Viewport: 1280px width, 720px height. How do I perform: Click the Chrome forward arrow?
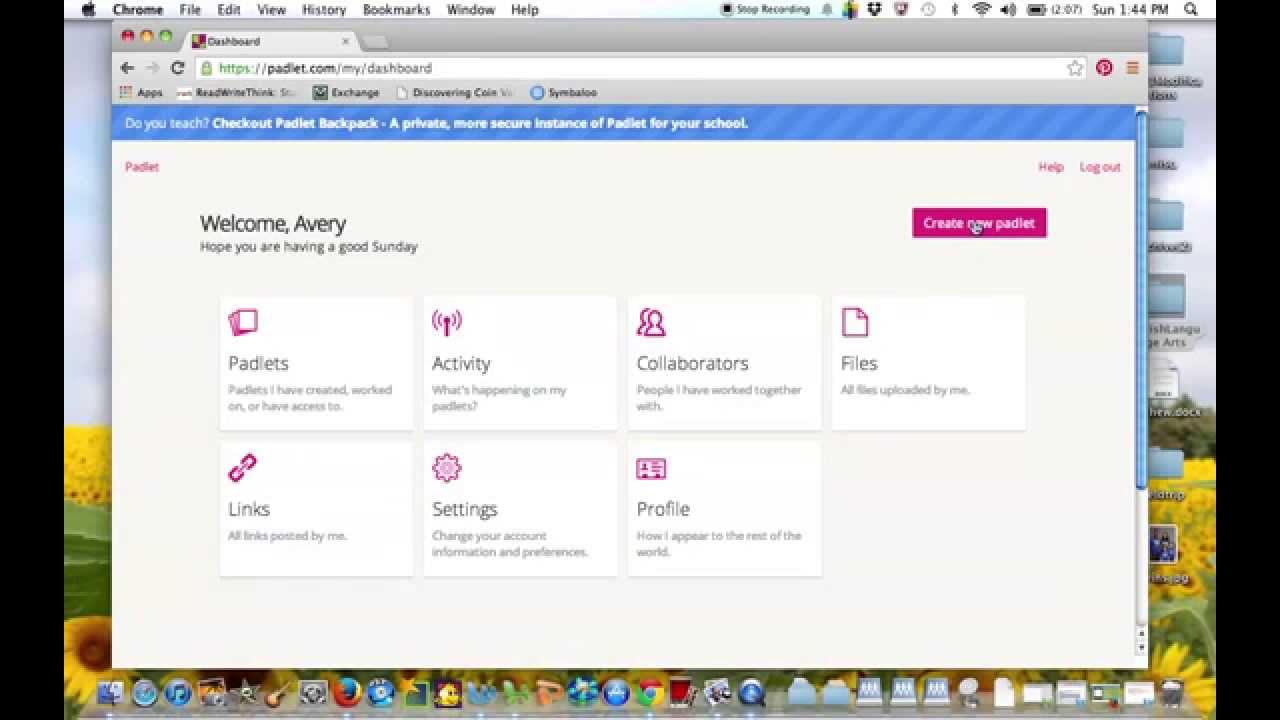[152, 68]
